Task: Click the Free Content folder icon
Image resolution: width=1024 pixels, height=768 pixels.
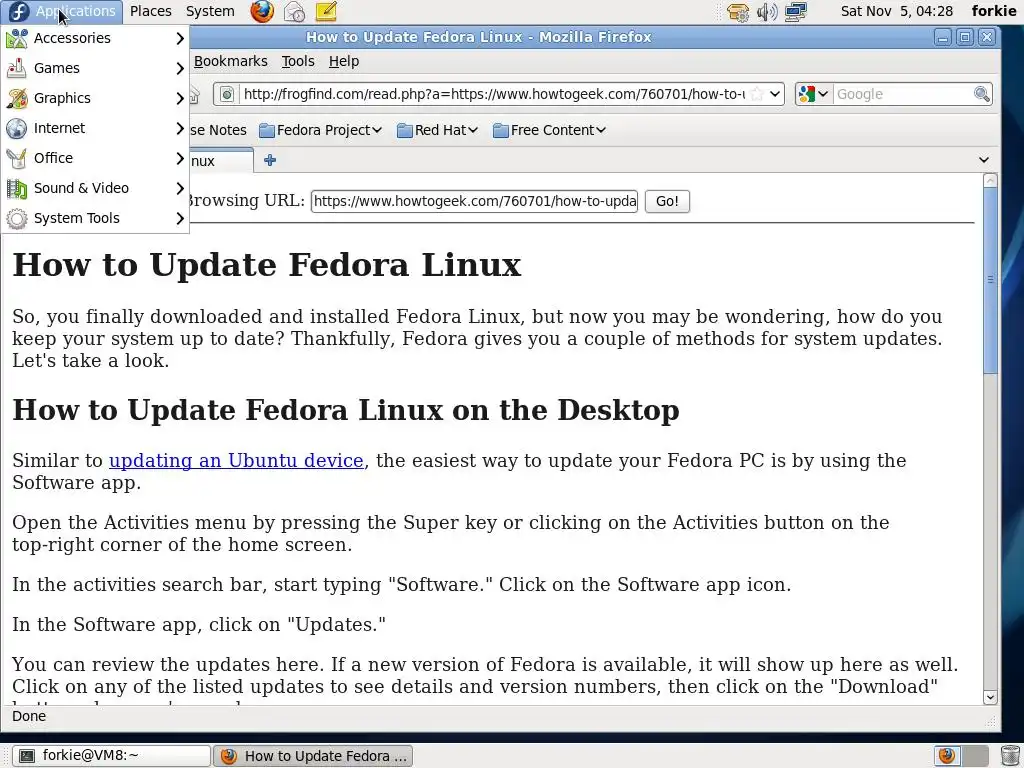Action: coord(500,131)
